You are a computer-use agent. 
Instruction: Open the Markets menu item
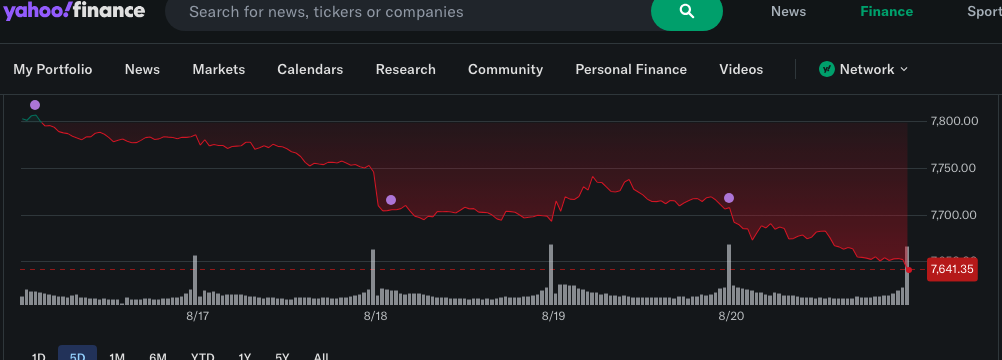219,69
